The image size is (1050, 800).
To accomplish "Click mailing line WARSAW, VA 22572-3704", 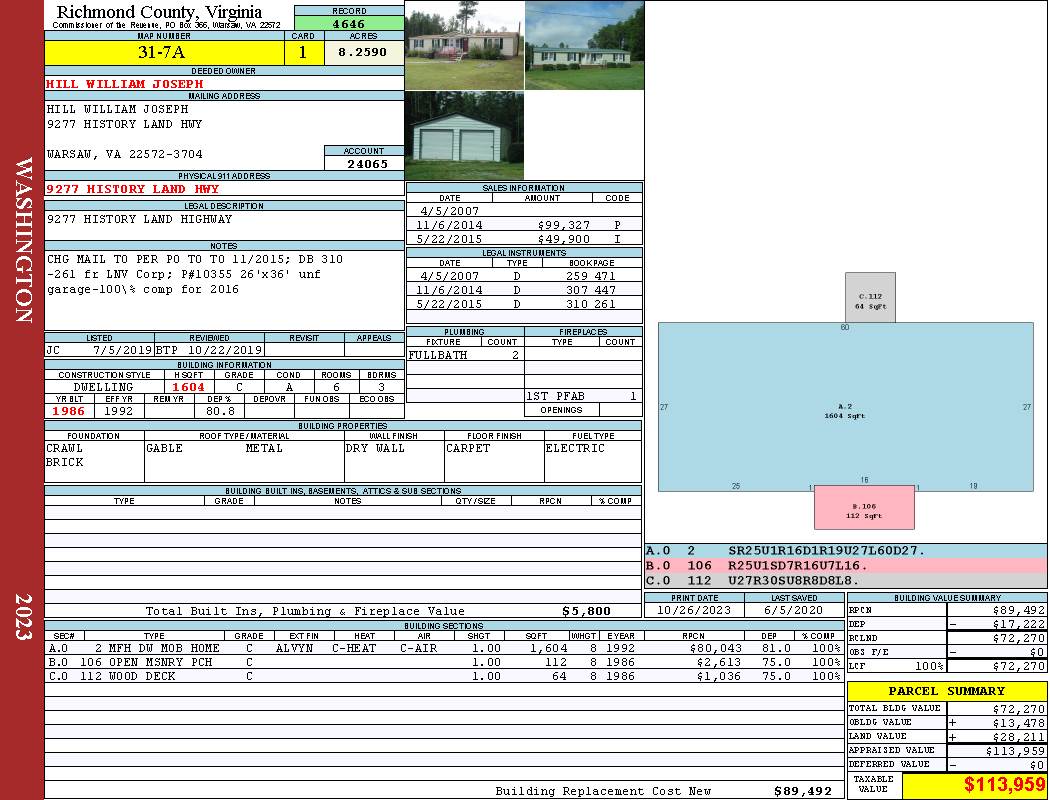I will (x=125, y=154).
